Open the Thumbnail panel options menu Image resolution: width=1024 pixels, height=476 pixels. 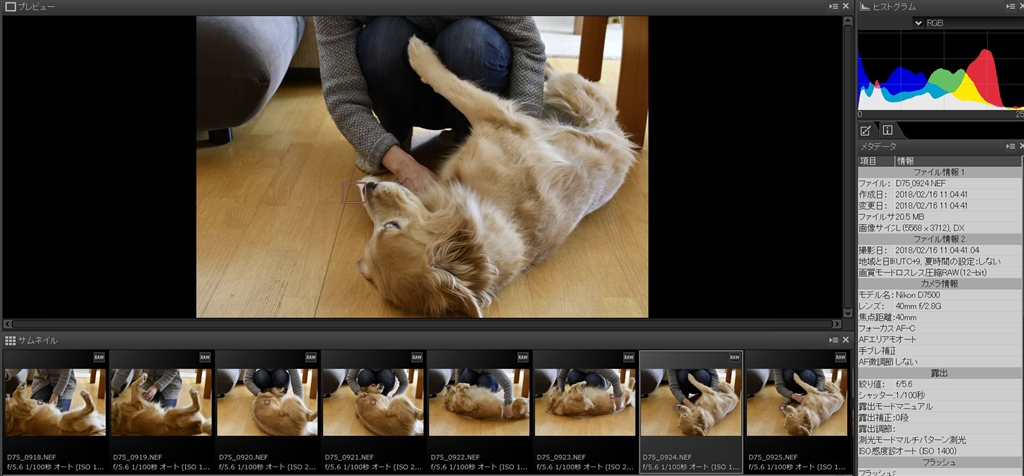tap(833, 340)
